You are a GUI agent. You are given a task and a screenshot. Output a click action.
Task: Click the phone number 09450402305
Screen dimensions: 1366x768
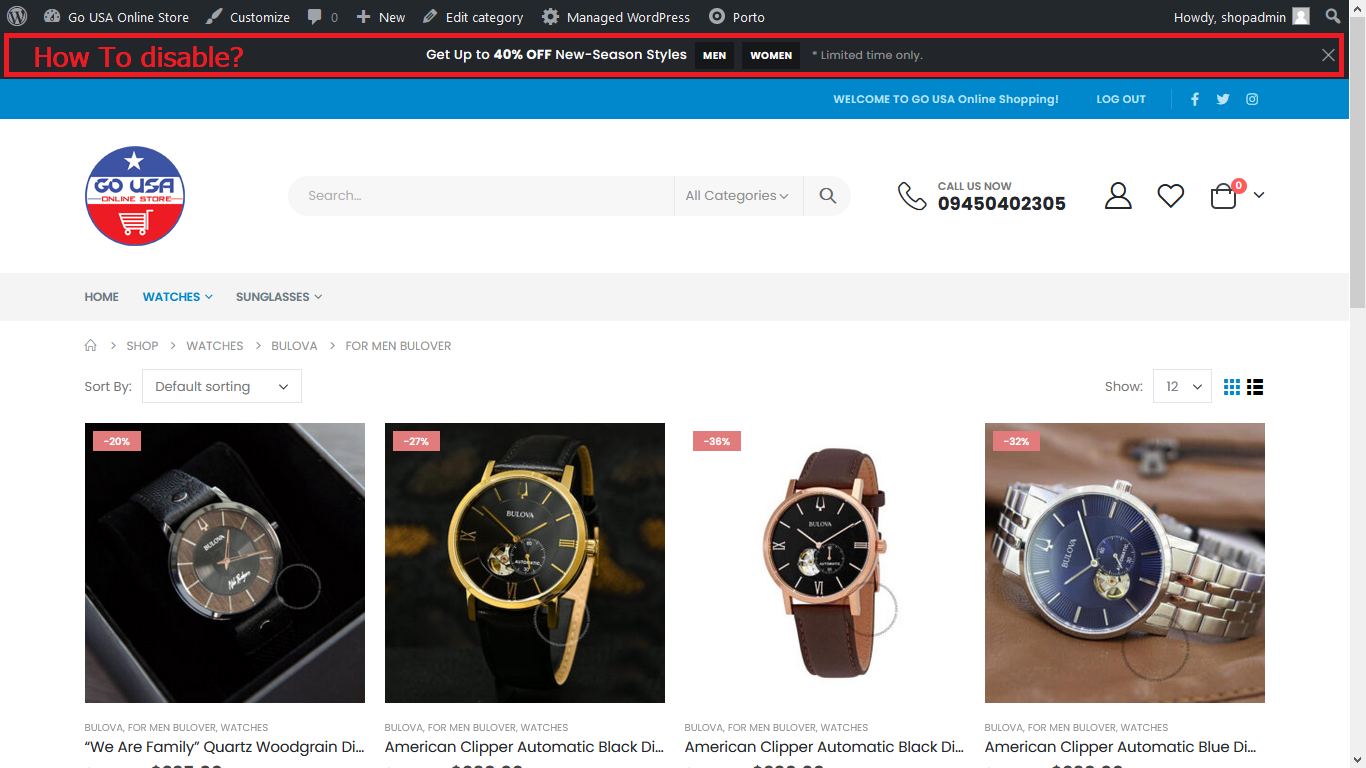click(1002, 204)
